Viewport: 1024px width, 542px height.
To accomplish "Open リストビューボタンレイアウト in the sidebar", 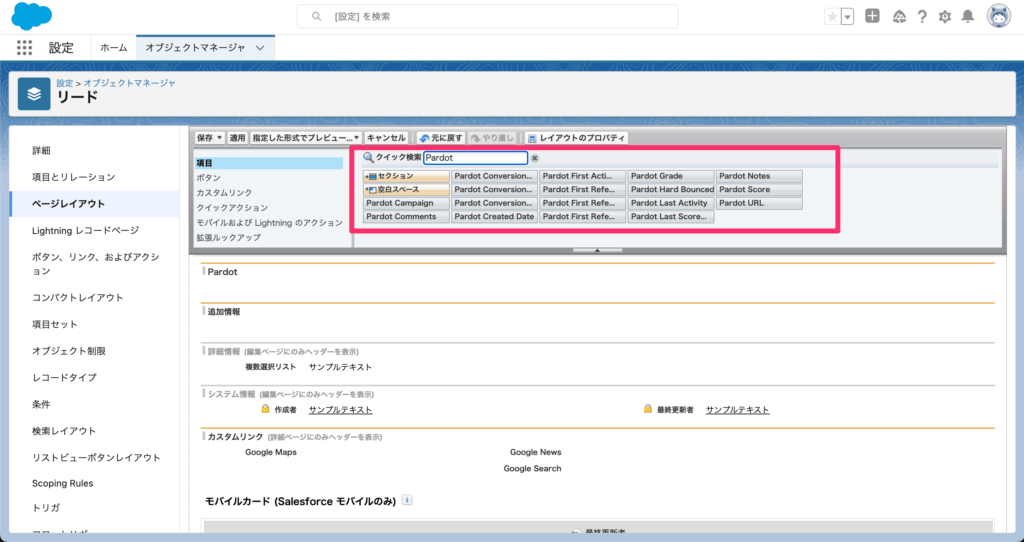I will [x=96, y=458].
